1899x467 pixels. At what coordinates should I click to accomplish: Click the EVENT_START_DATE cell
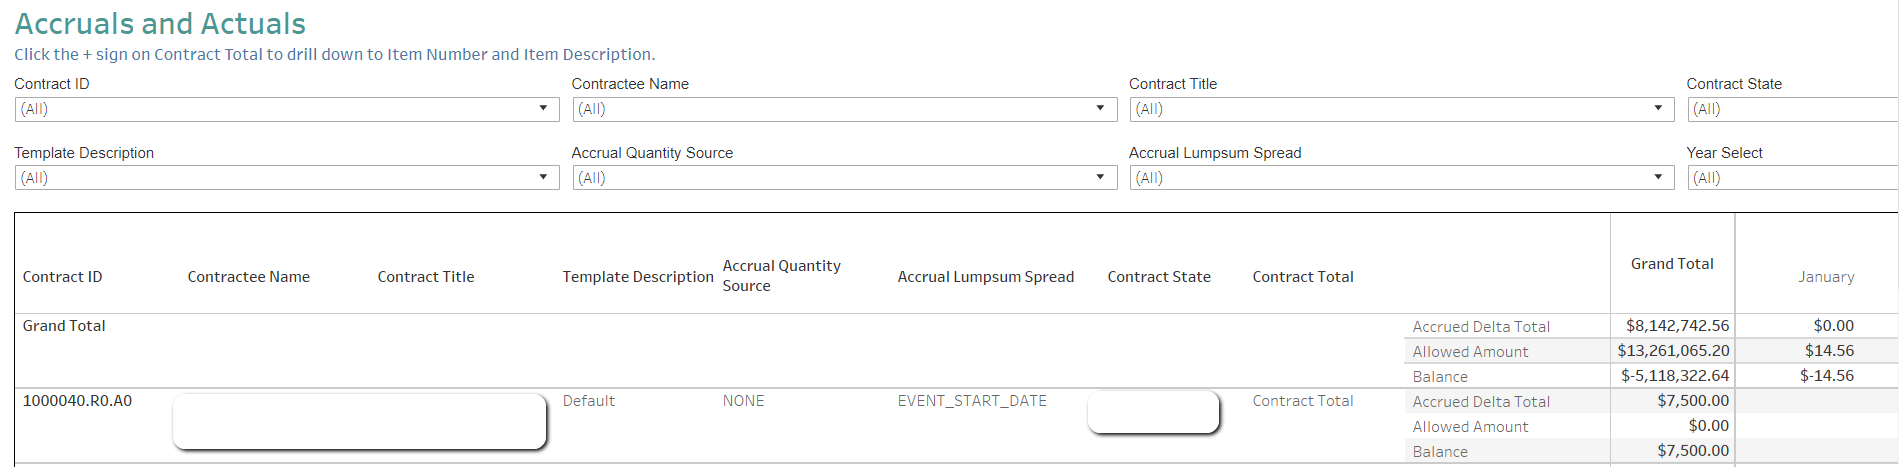[x=971, y=401]
